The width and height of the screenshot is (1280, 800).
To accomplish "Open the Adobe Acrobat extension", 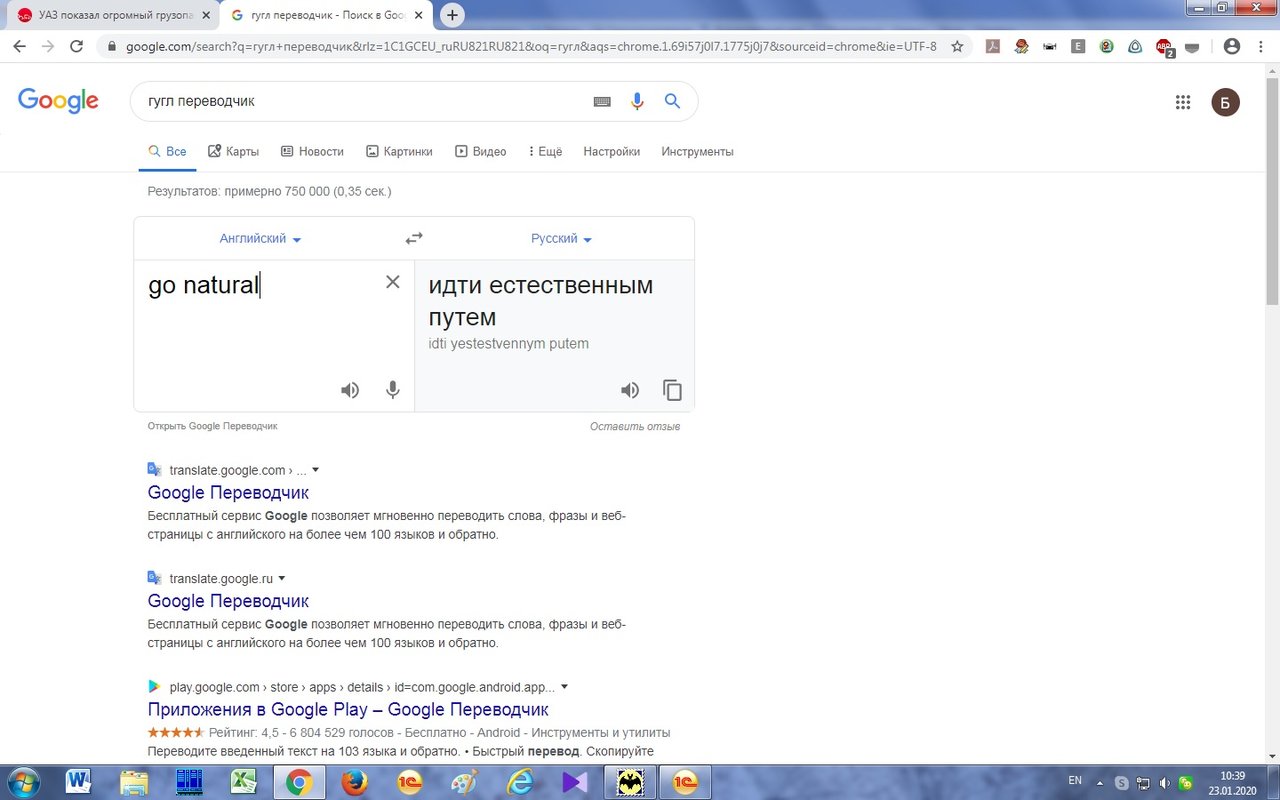I will pyautogui.click(x=993, y=46).
